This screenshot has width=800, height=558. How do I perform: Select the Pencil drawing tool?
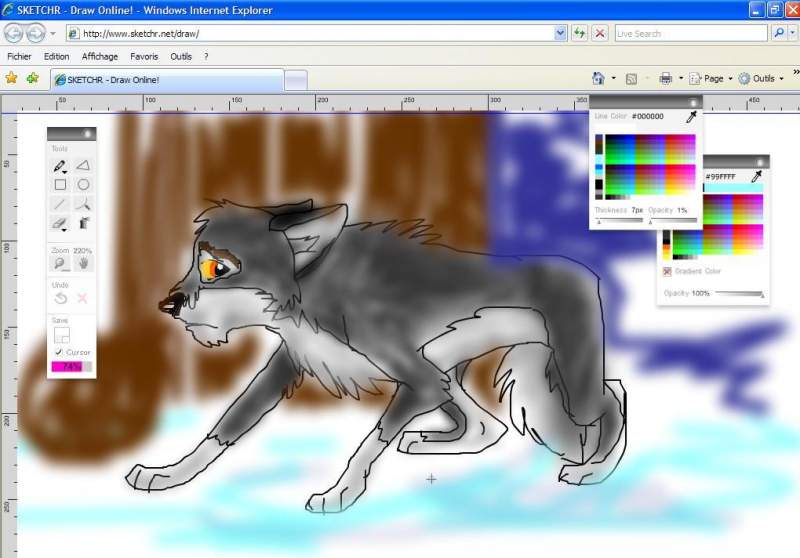point(59,166)
